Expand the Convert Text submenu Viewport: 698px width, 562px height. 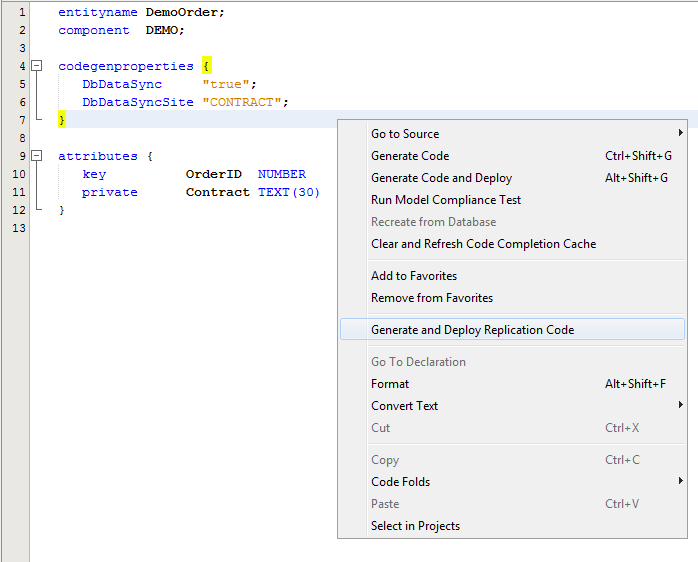point(405,406)
